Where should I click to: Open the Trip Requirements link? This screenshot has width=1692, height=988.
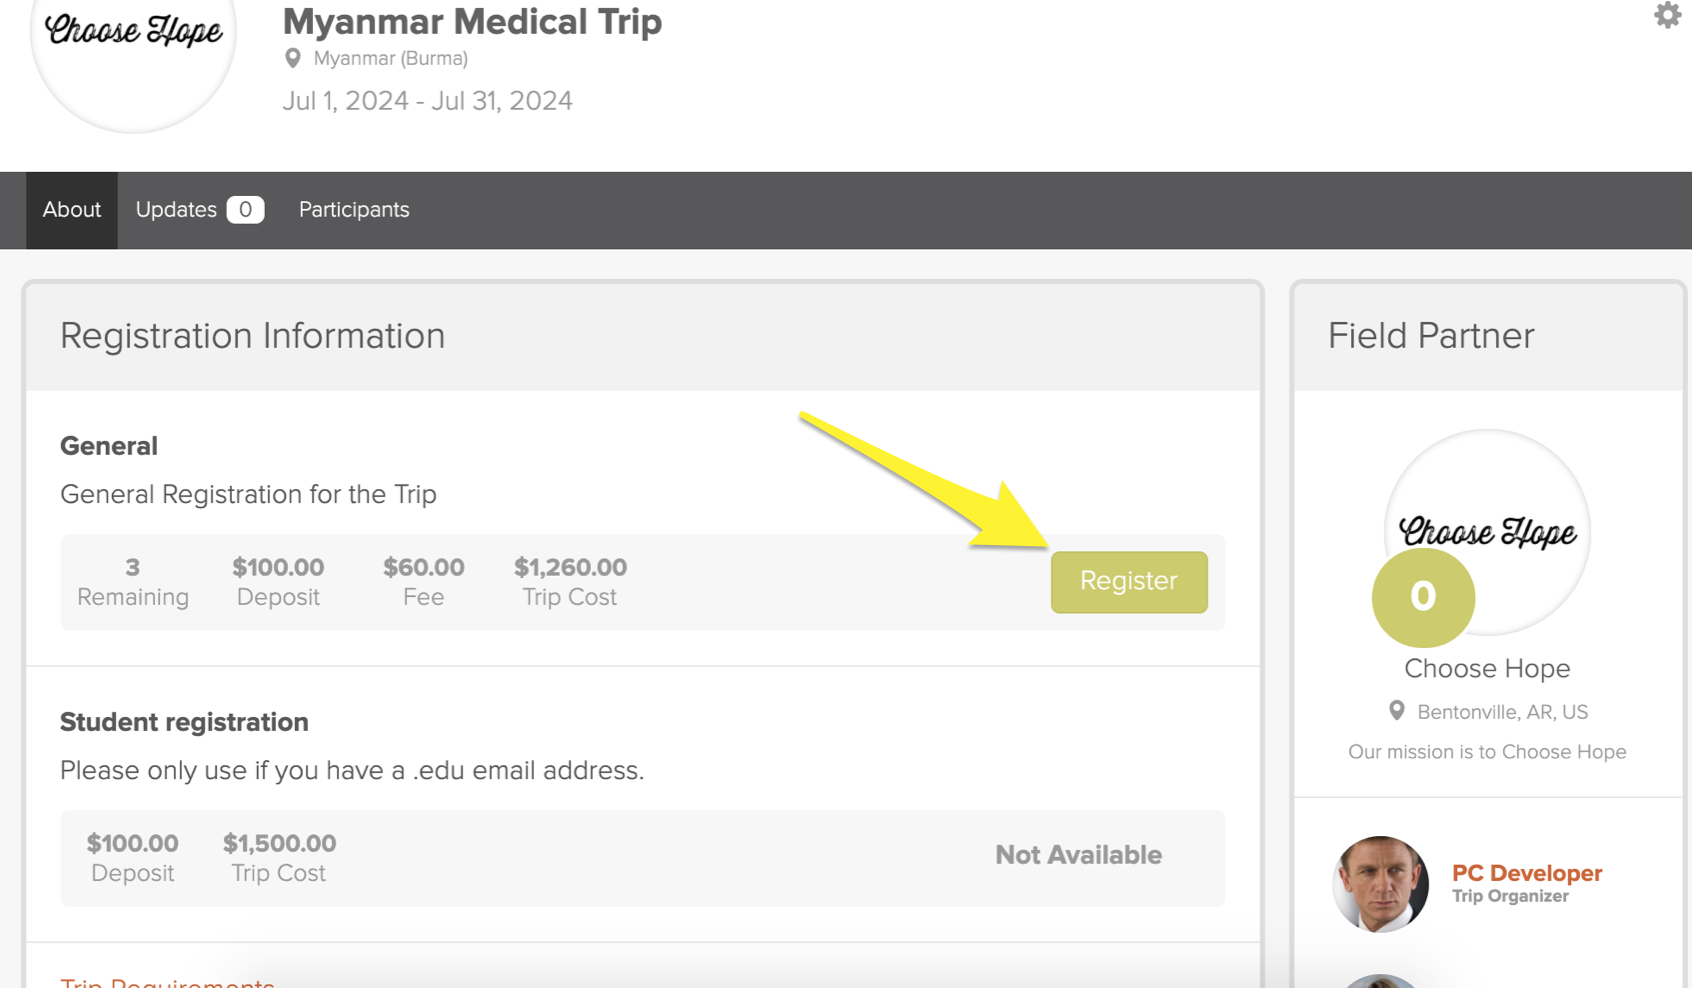(167, 982)
